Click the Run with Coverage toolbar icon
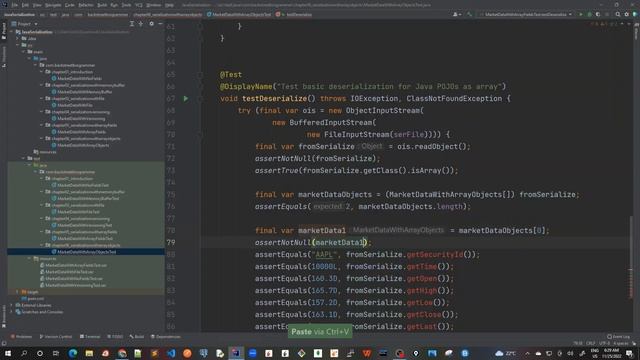The image size is (640, 360). [598, 14]
